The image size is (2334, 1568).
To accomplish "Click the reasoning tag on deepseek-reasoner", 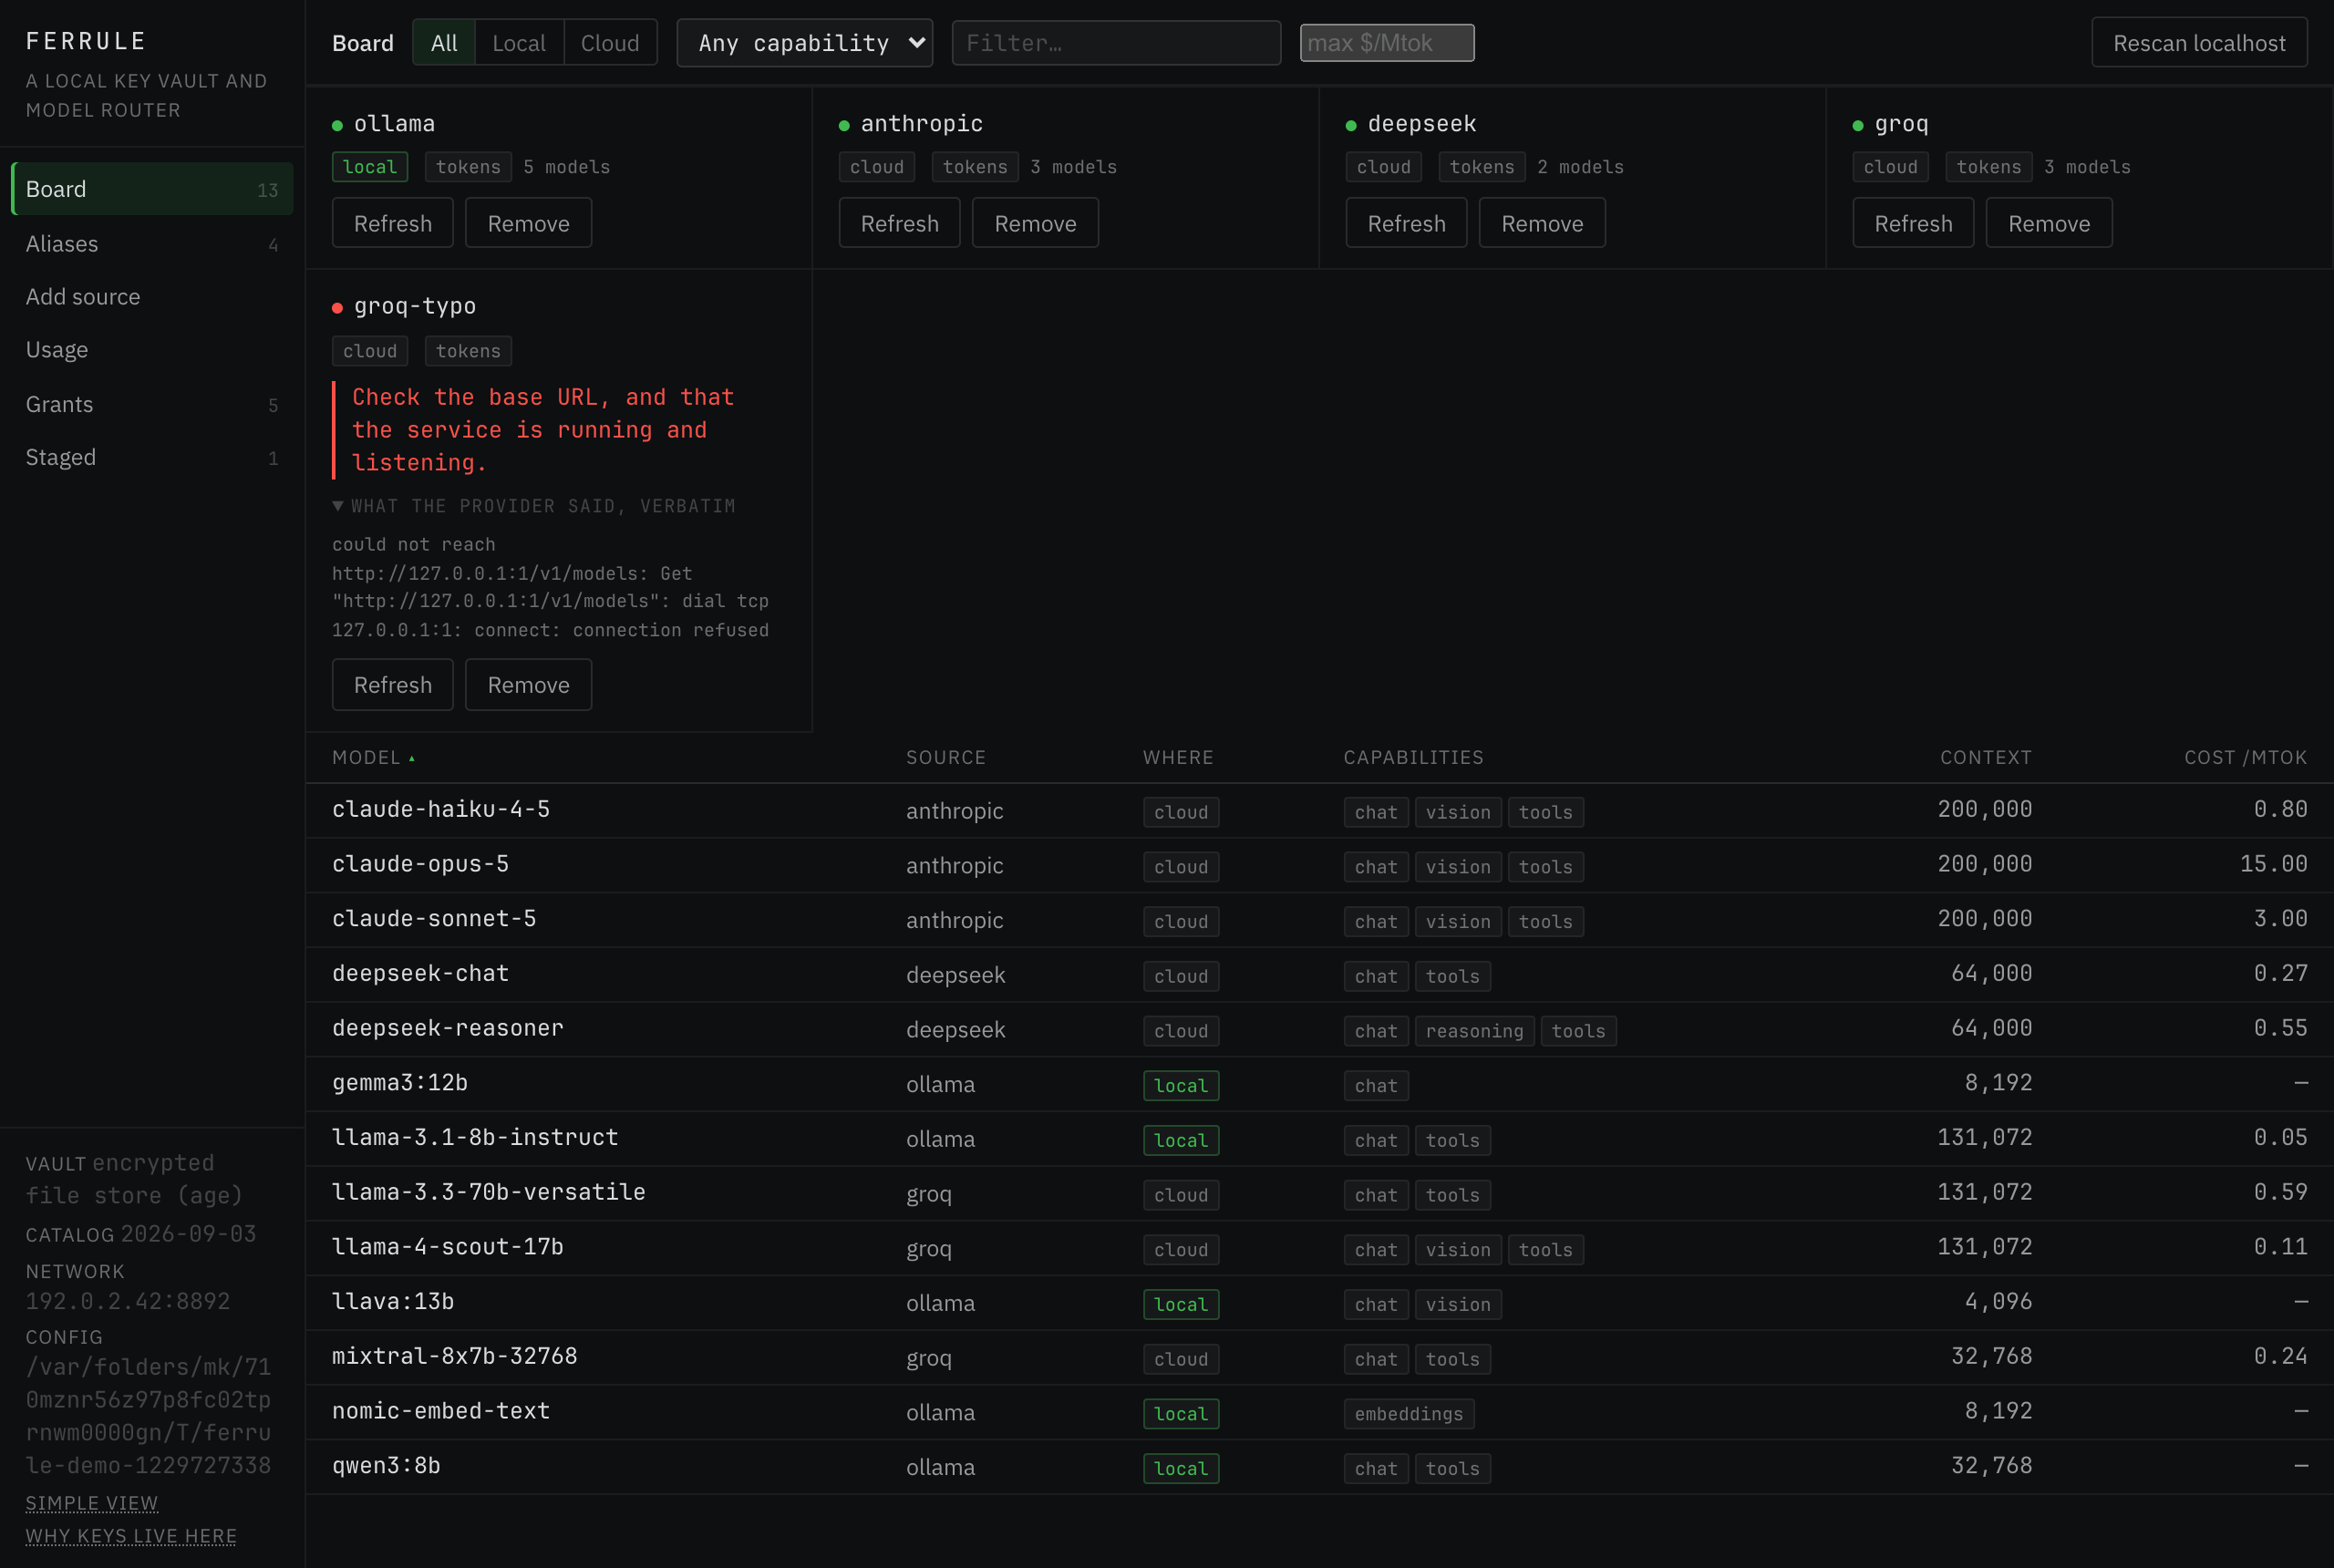I will (x=1474, y=1031).
